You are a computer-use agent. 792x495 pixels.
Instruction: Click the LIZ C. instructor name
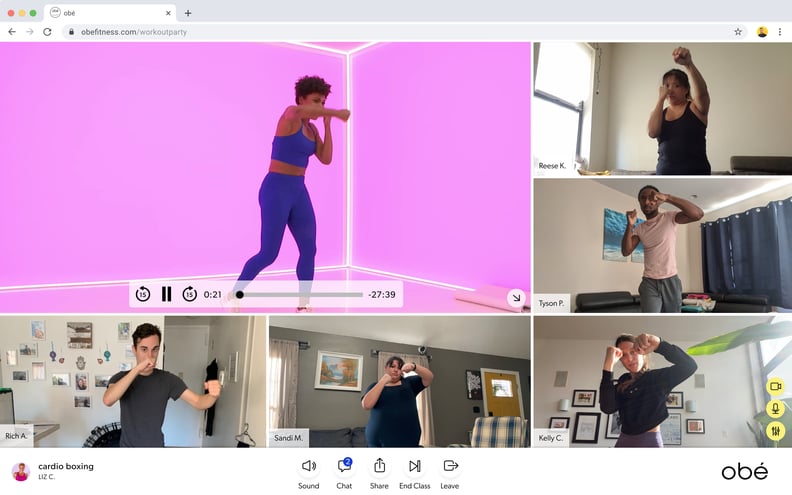tap(46, 477)
